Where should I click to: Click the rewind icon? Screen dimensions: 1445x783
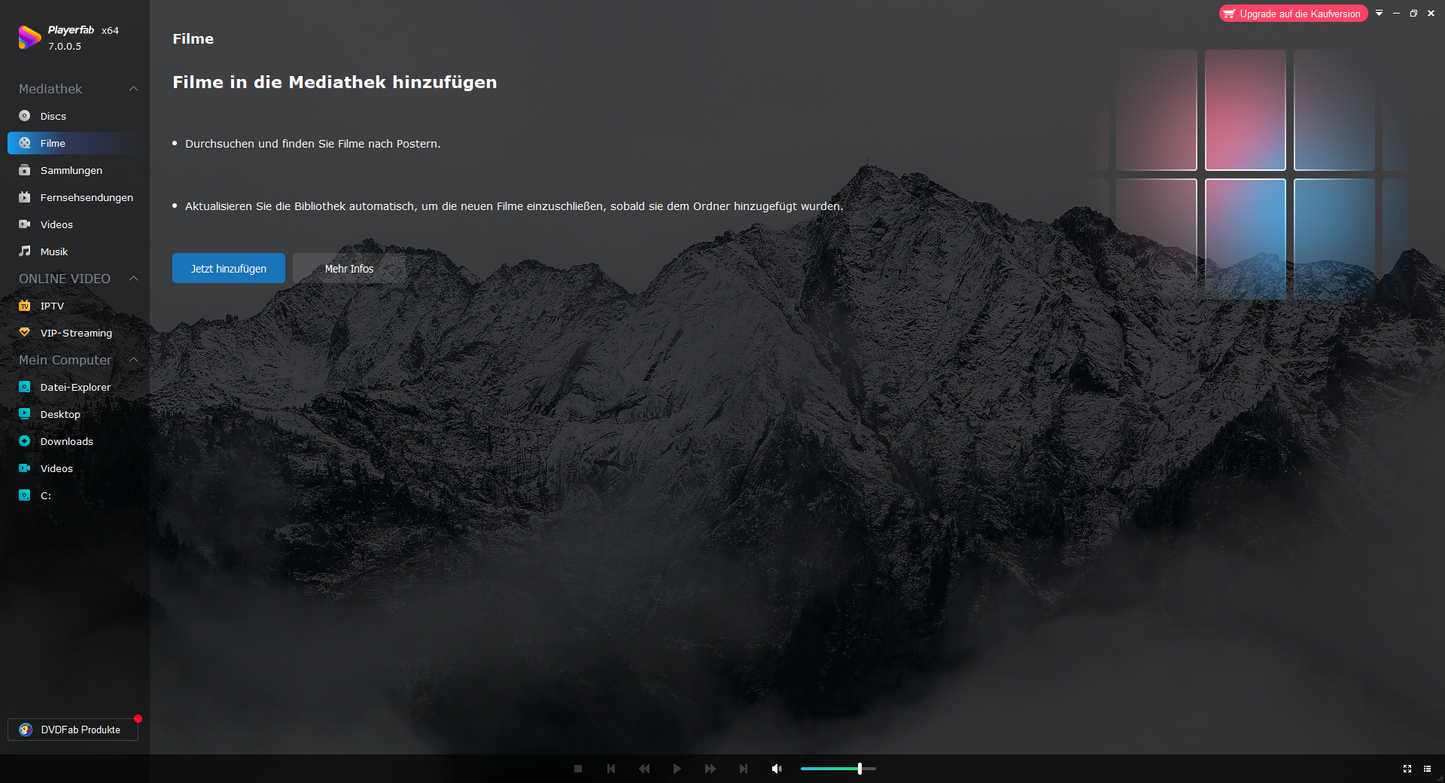644,769
